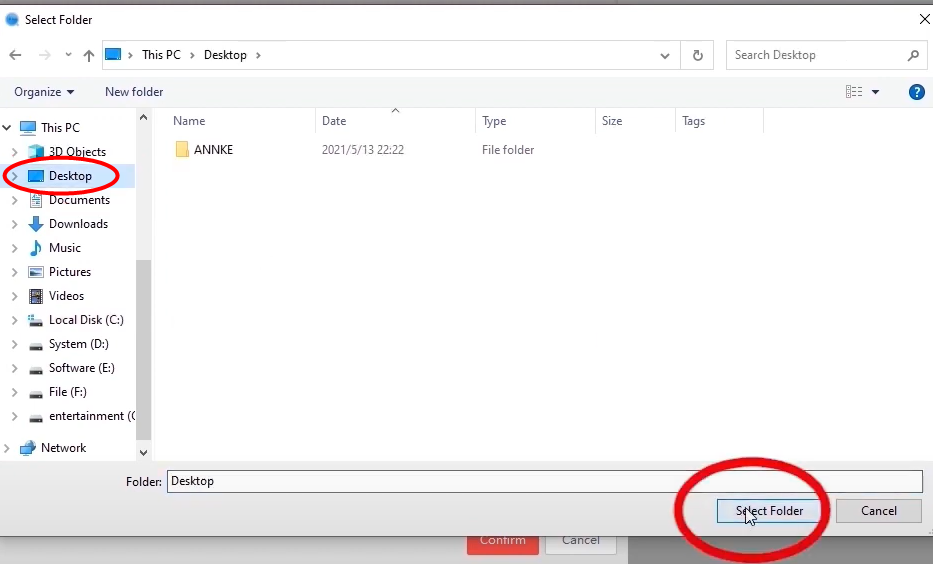Expand the Network tree node
Screen dimensions: 933x564
point(7,448)
